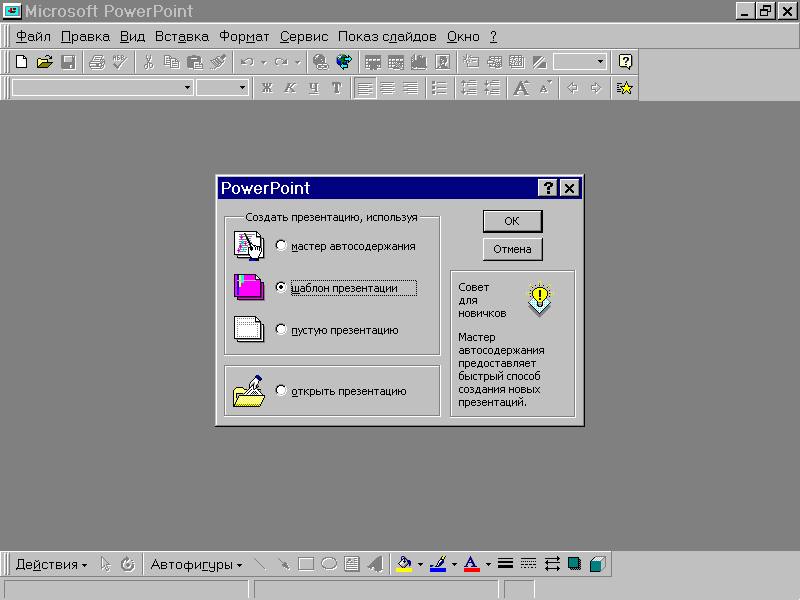
Task: Click the New presentation icon
Action: [x=21, y=62]
